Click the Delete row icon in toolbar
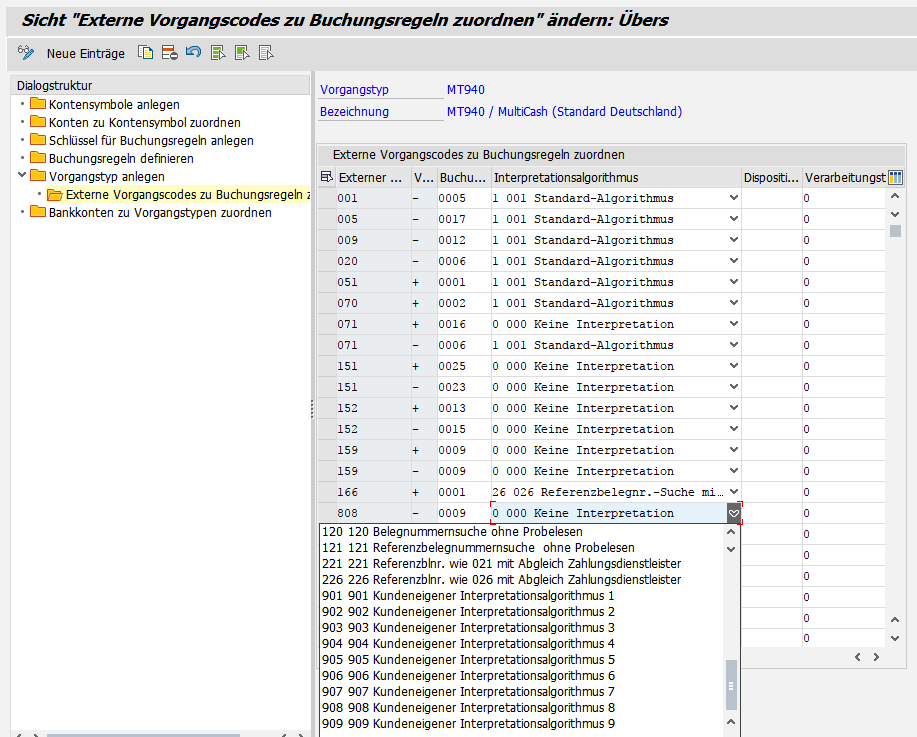This screenshot has width=917, height=737. pyautogui.click(x=170, y=53)
